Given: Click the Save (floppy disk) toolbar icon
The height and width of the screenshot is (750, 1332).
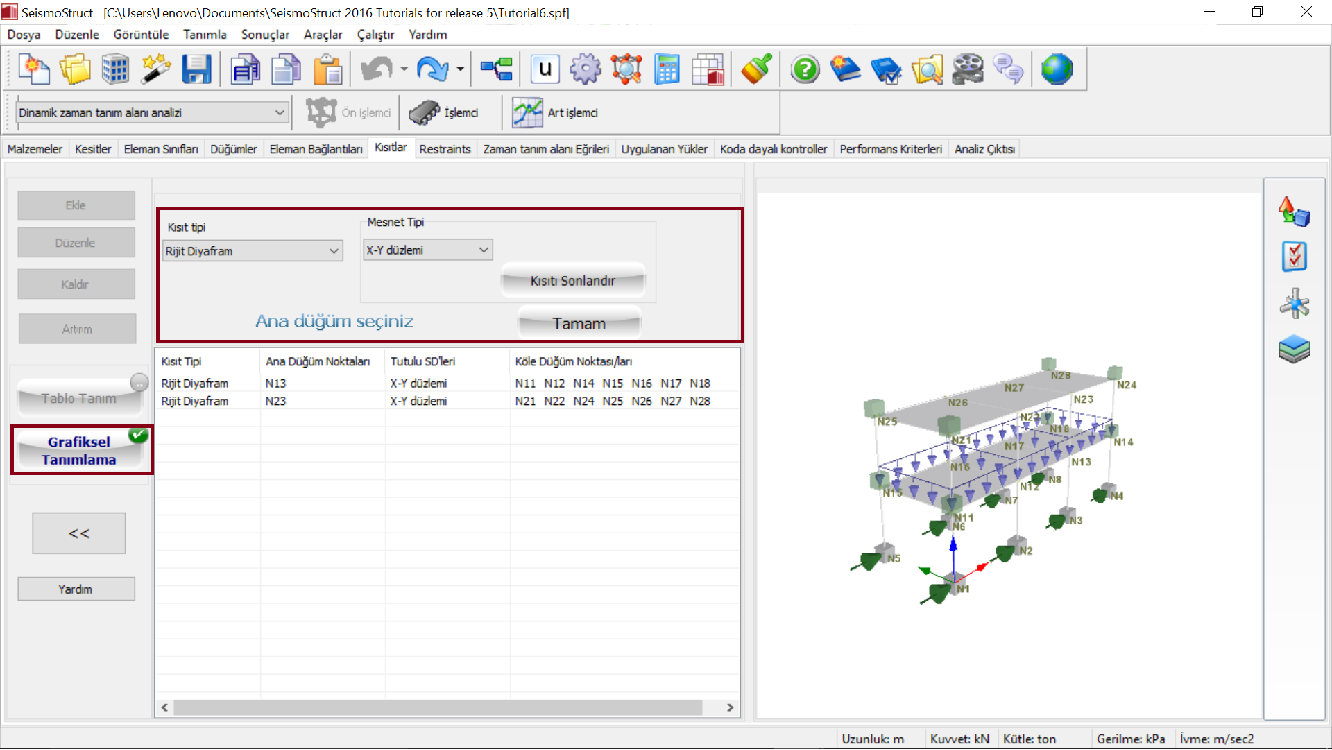Looking at the screenshot, I should click(x=196, y=70).
